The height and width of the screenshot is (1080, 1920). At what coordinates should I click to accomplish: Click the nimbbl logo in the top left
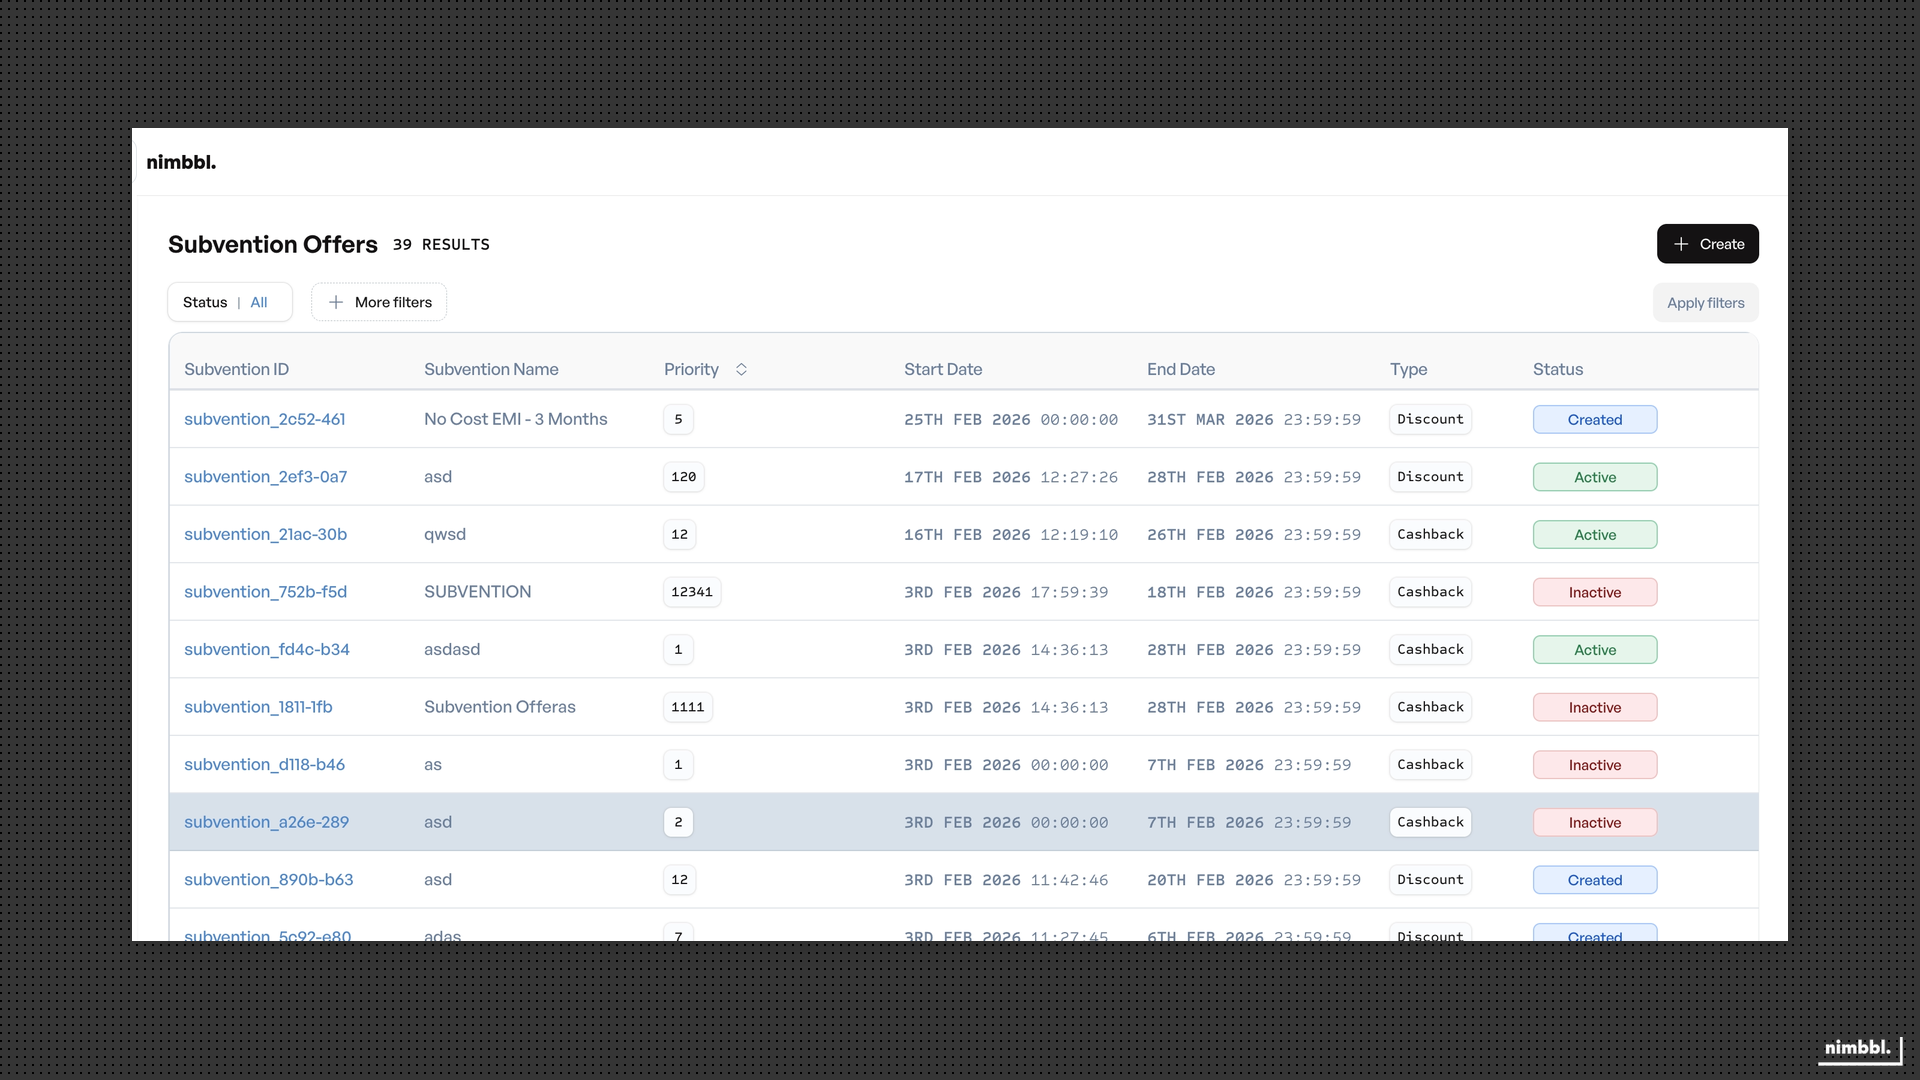tap(181, 161)
